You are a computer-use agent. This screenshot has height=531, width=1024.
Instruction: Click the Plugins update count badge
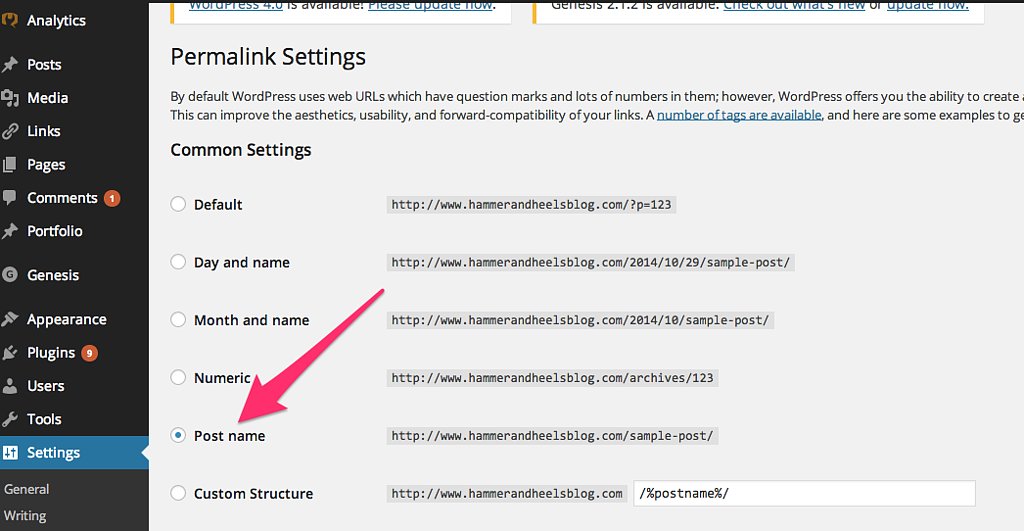click(x=89, y=353)
